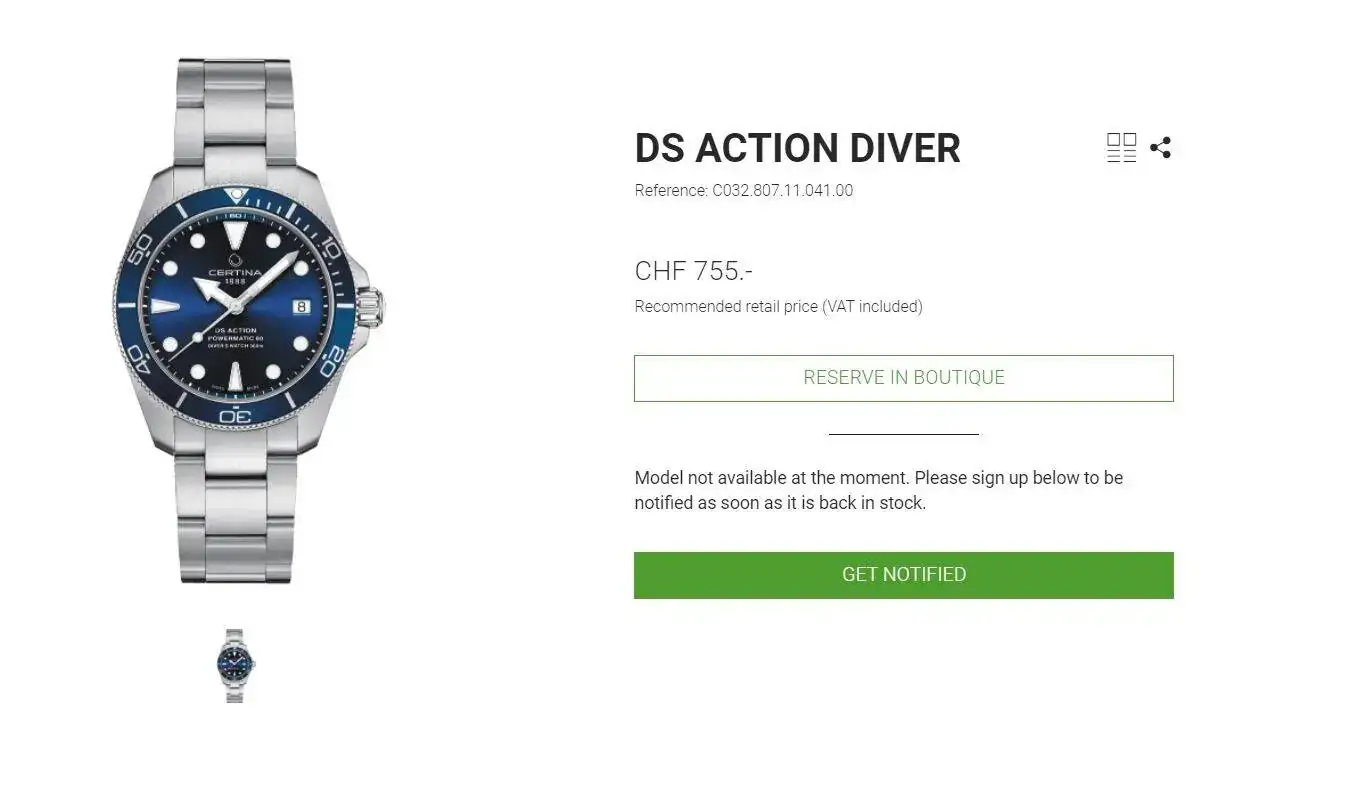Click the short divider line under Reserve button

(903, 434)
